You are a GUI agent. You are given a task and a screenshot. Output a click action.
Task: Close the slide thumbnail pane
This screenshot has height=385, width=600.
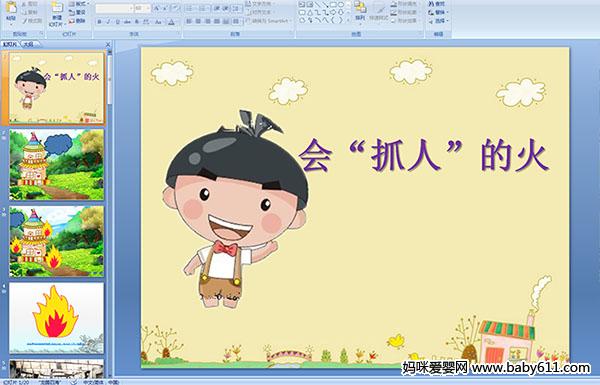pos(108,44)
